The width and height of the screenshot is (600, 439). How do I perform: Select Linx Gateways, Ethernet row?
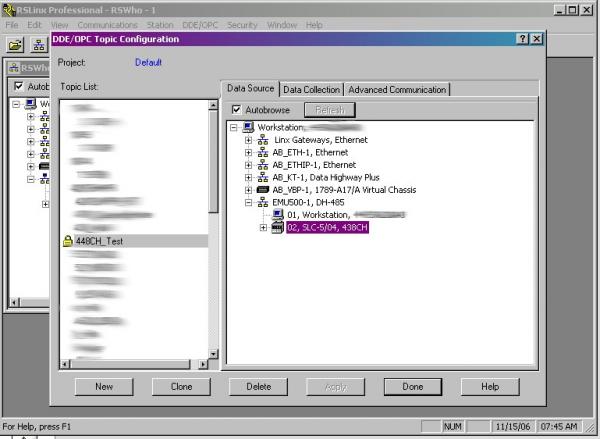[x=321, y=140]
